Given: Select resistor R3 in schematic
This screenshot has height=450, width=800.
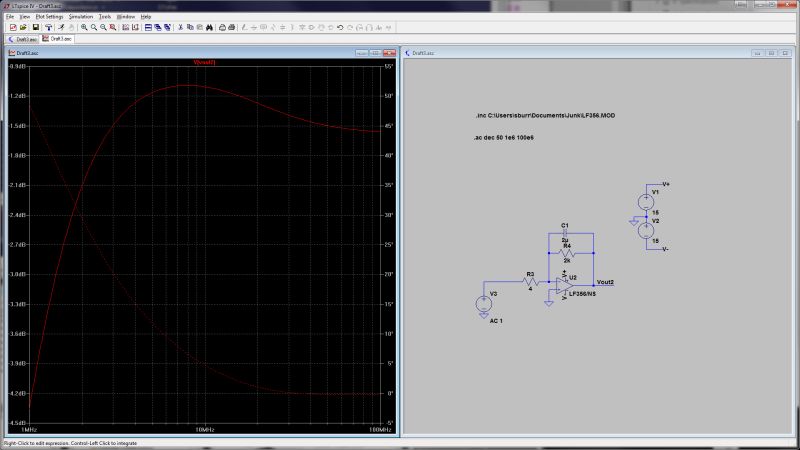Looking at the screenshot, I should point(531,282).
